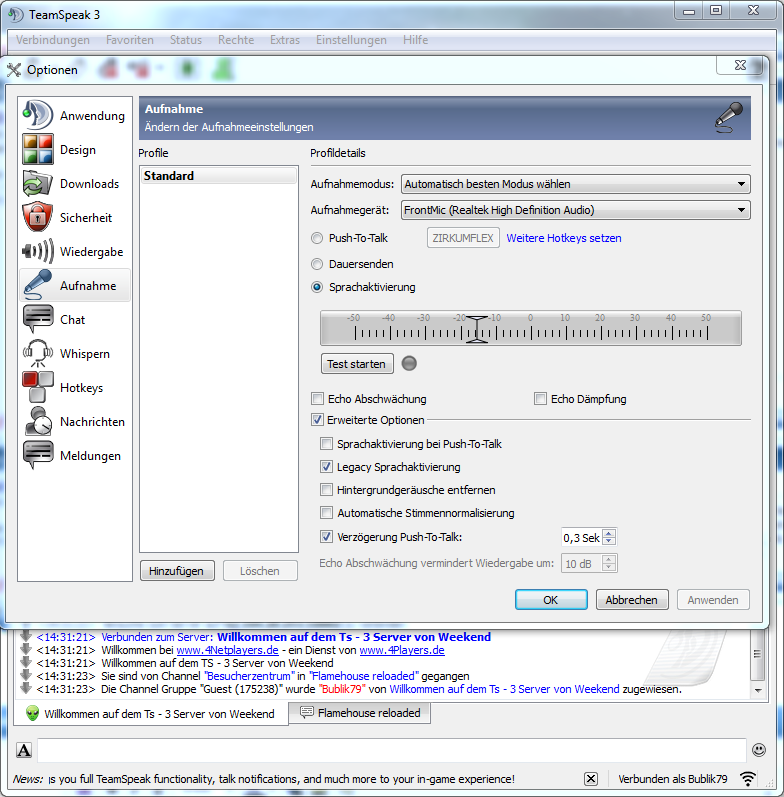The width and height of the screenshot is (784, 797).
Task: Click the slider scale at the 20 mark
Action: tap(601, 333)
